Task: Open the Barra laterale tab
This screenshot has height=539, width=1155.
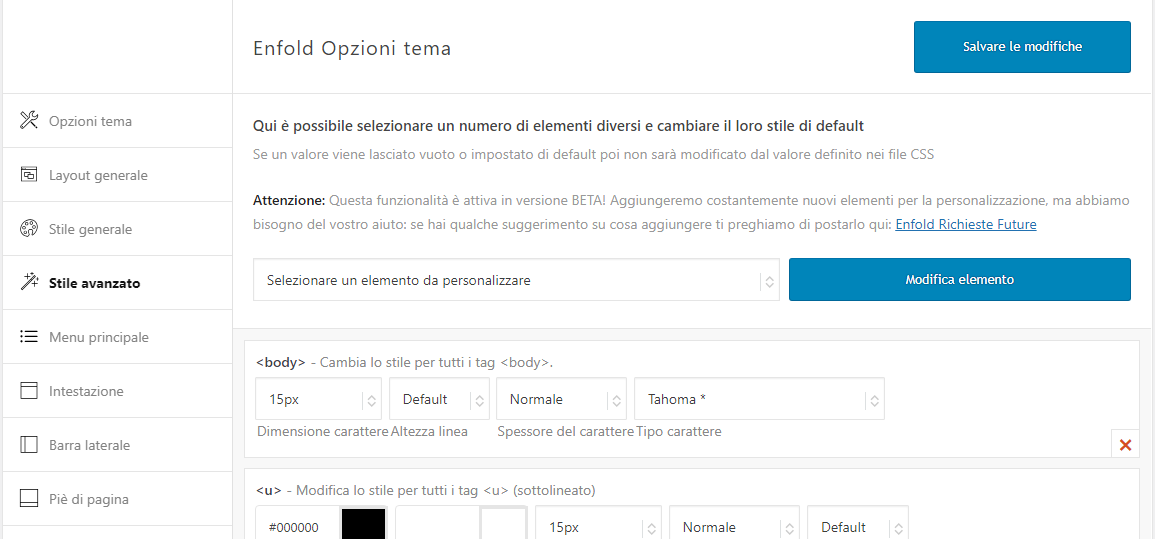Action: [x=118, y=445]
